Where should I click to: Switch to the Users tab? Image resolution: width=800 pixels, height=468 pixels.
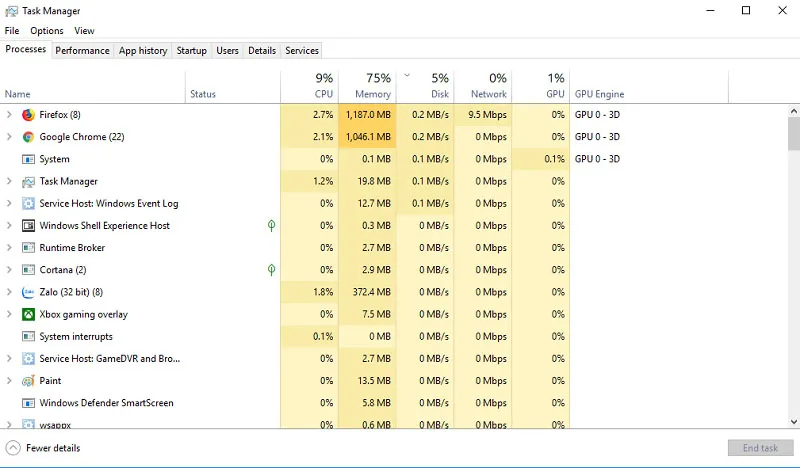[x=228, y=51]
